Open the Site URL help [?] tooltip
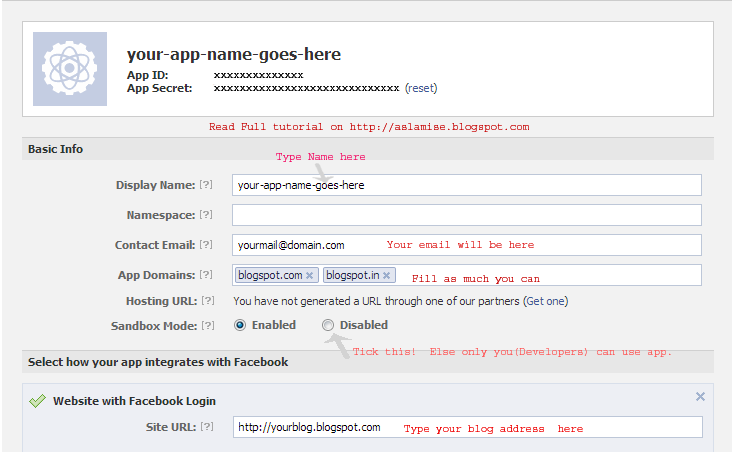732x452 pixels. 207,427
